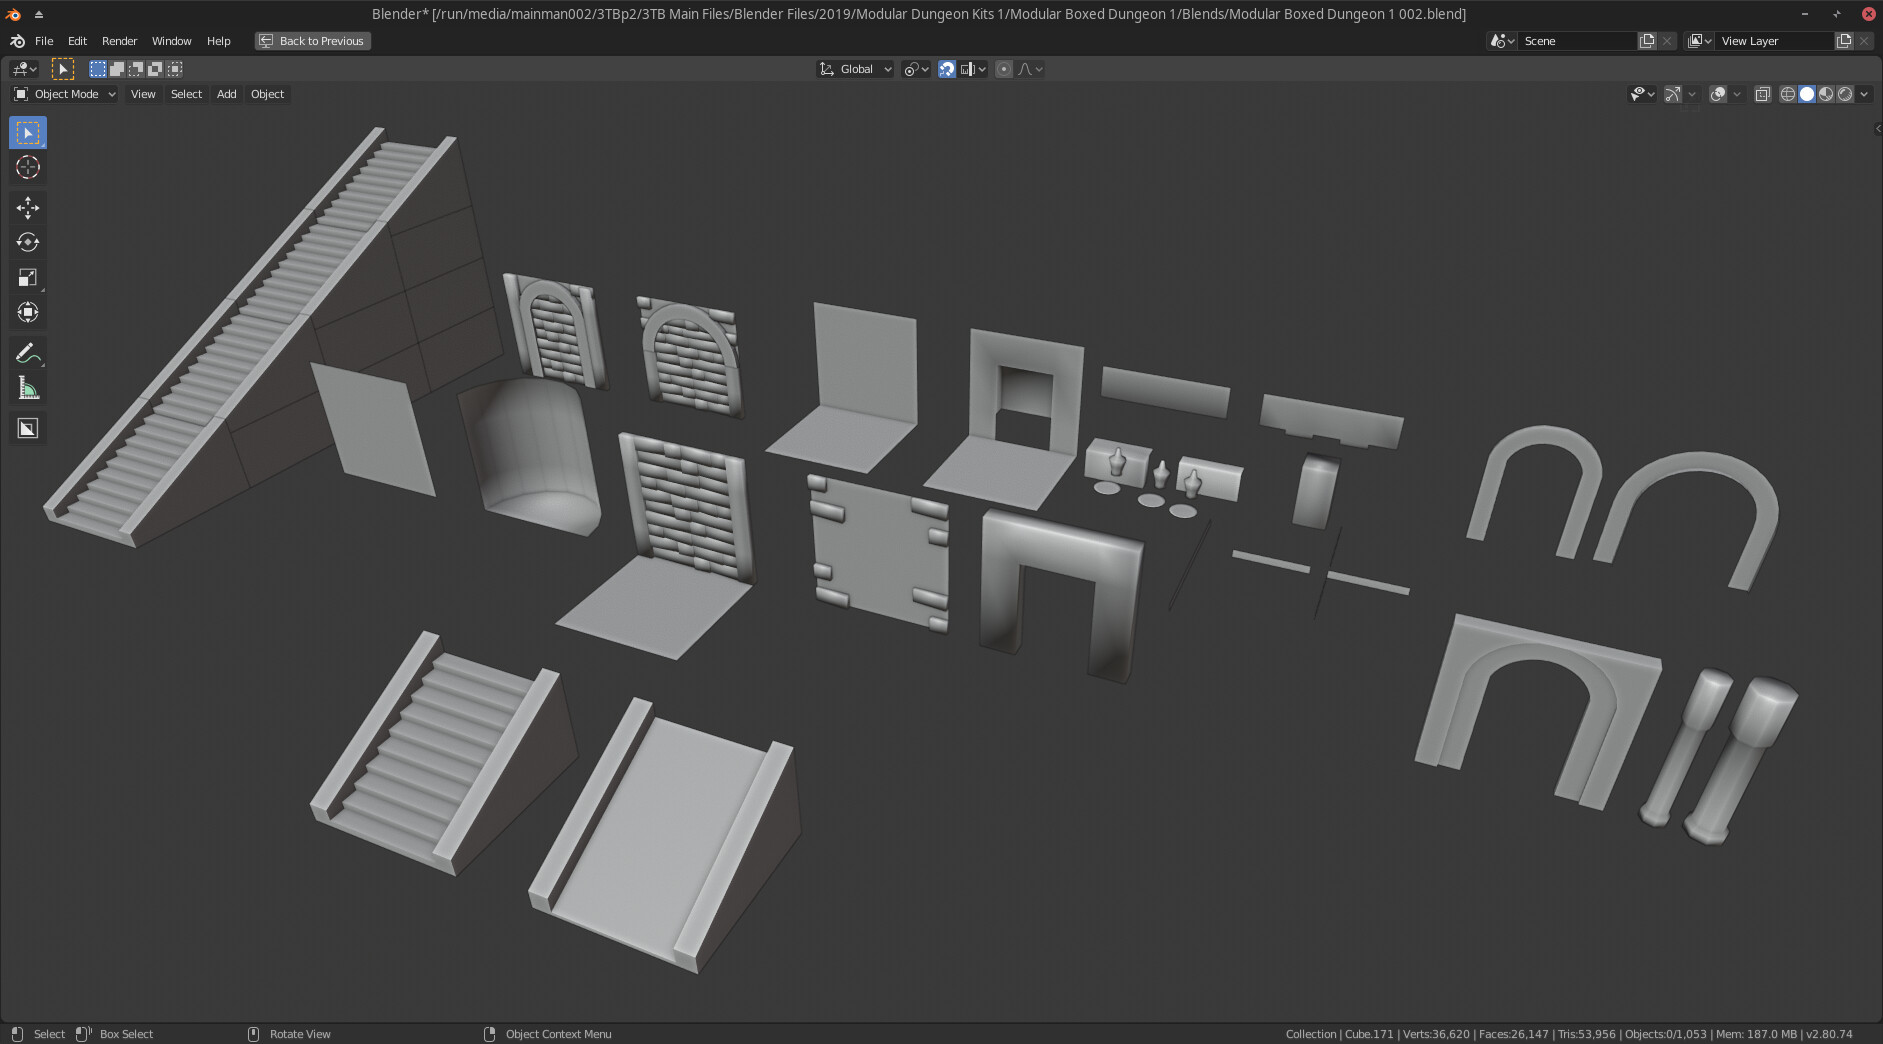Screen dimensions: 1883x1044
Task: Toggle snapping with the magnet icon
Action: point(947,68)
